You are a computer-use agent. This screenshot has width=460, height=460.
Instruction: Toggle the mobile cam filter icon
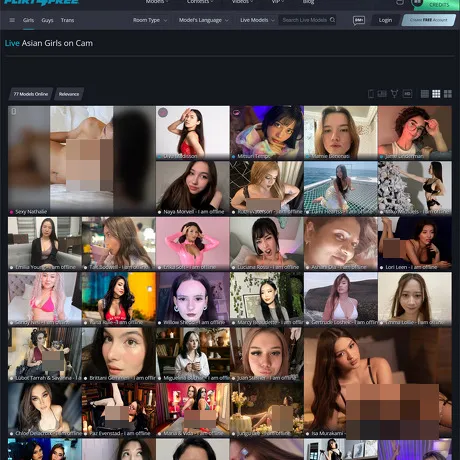(371, 94)
